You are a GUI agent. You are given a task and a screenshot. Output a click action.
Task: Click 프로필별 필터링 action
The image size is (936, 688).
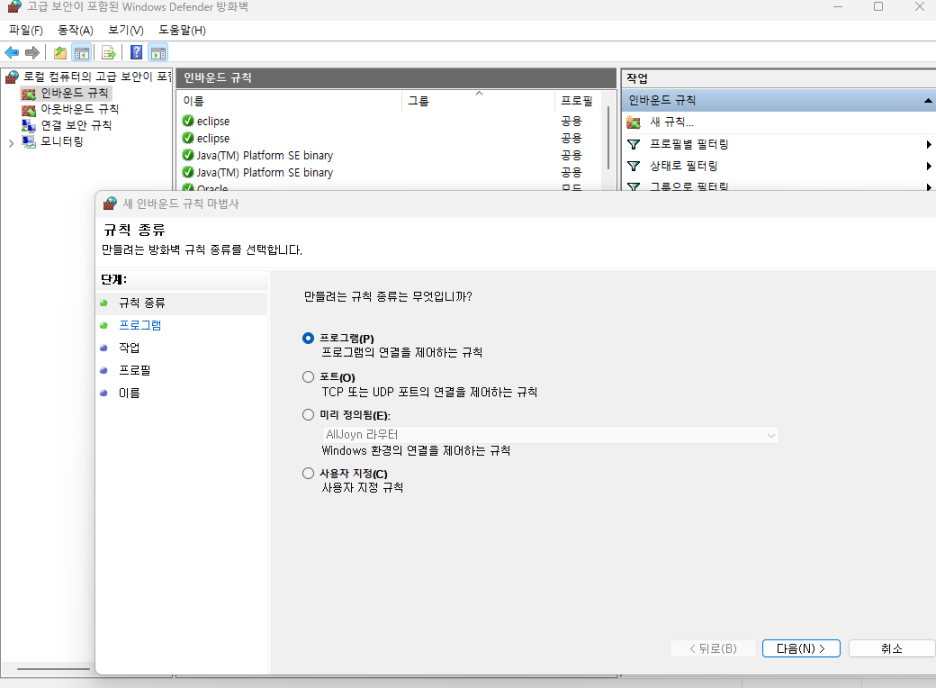(x=689, y=144)
